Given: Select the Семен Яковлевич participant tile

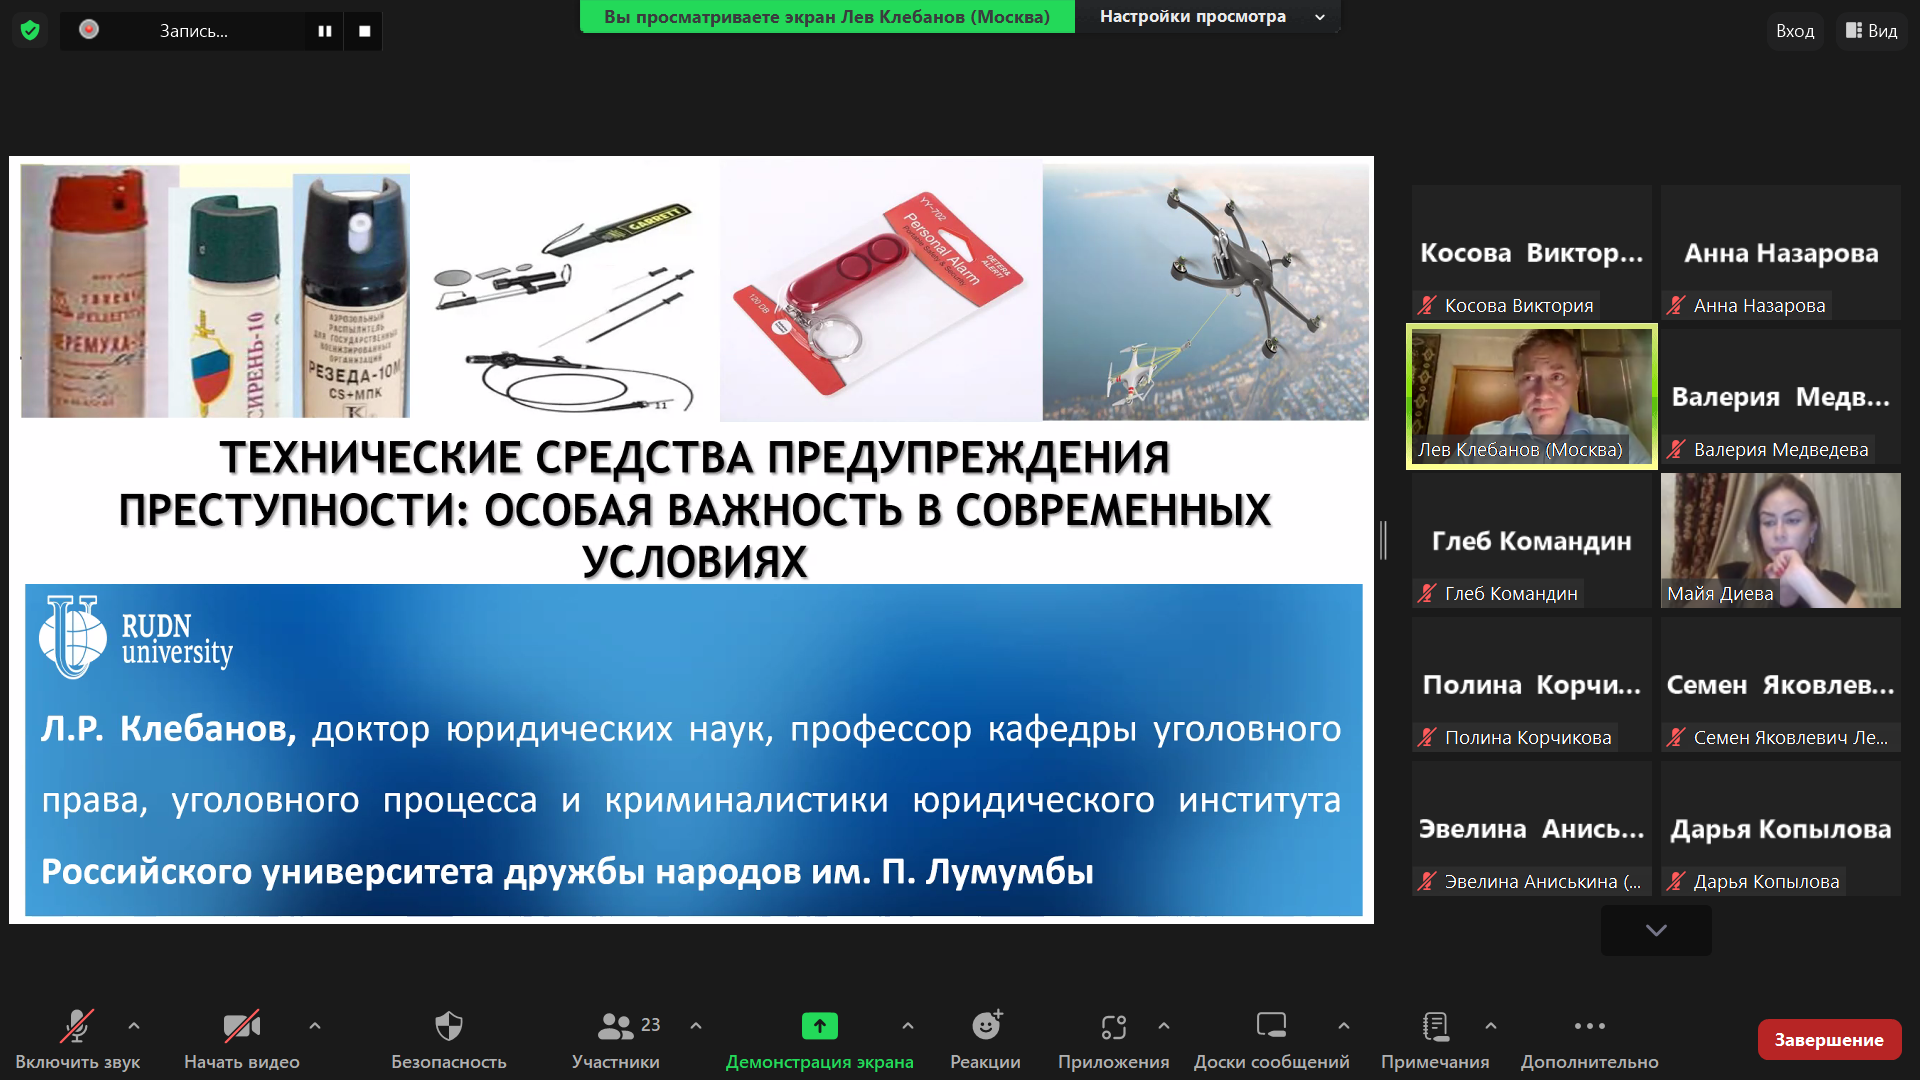Looking at the screenshot, I should (1780, 684).
